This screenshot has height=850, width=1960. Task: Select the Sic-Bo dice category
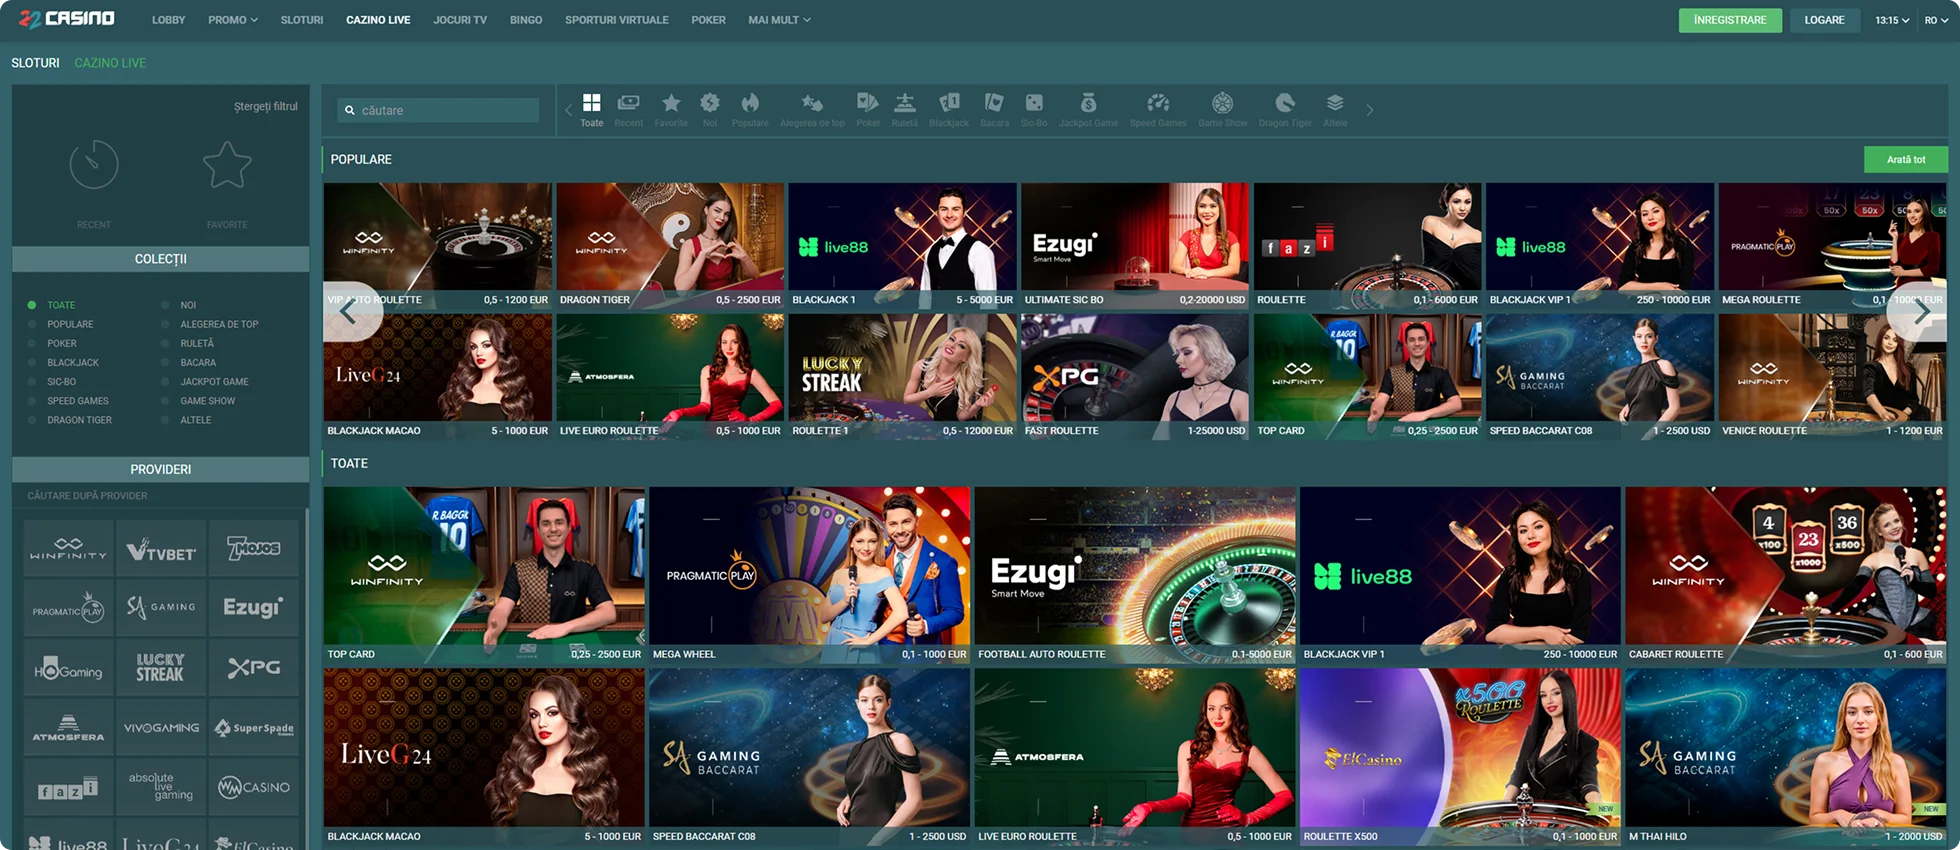click(x=1034, y=110)
